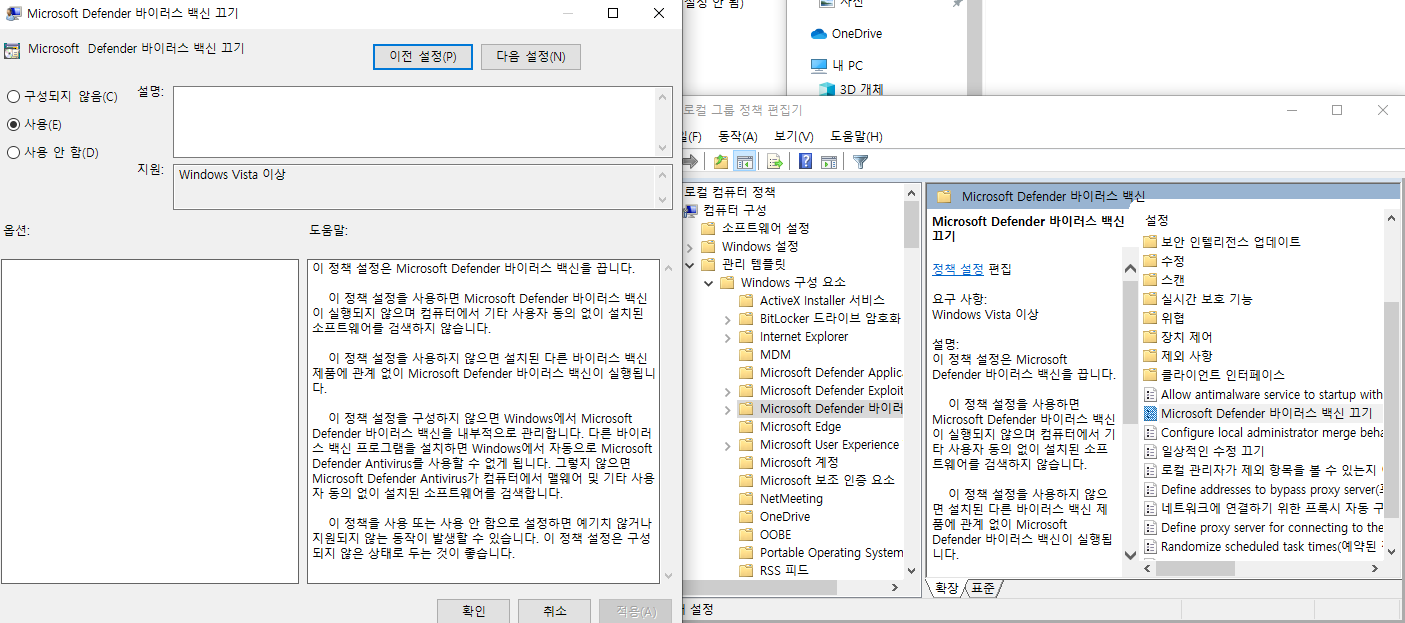Click the Randomize scheduled task times policy icon
The height and width of the screenshot is (623, 1405).
(x=1150, y=546)
